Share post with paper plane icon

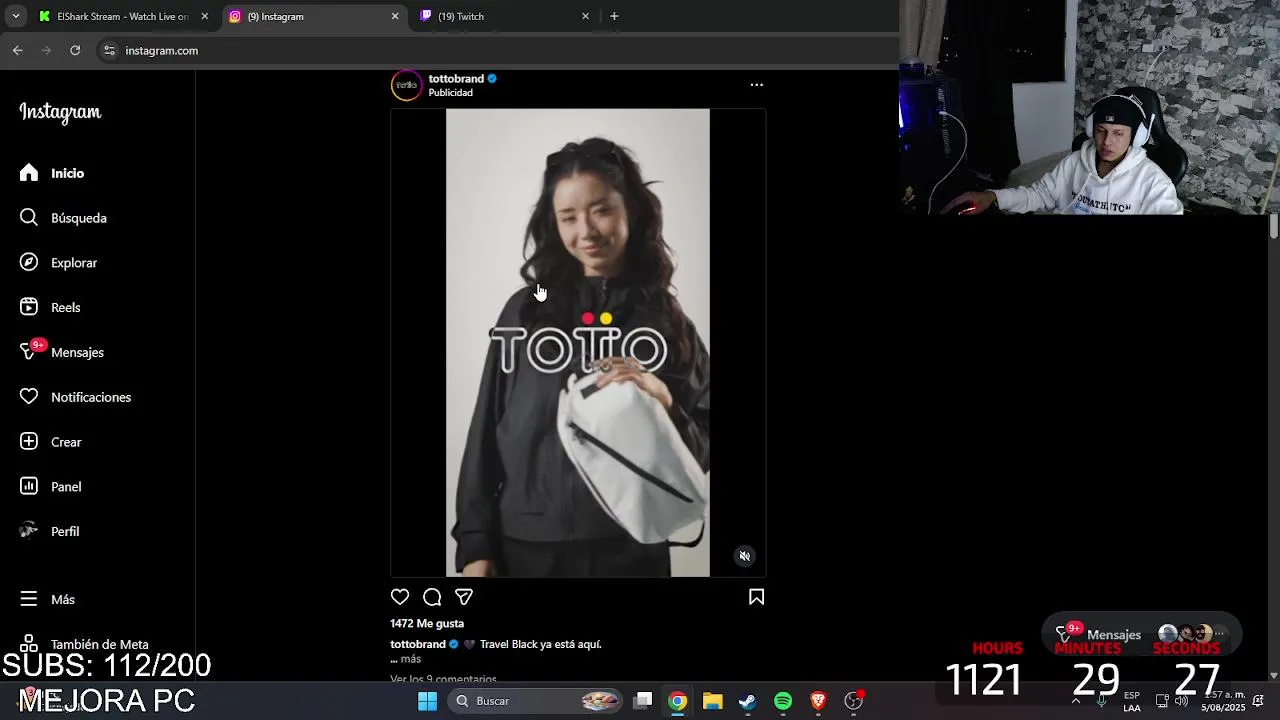pyautogui.click(x=464, y=597)
